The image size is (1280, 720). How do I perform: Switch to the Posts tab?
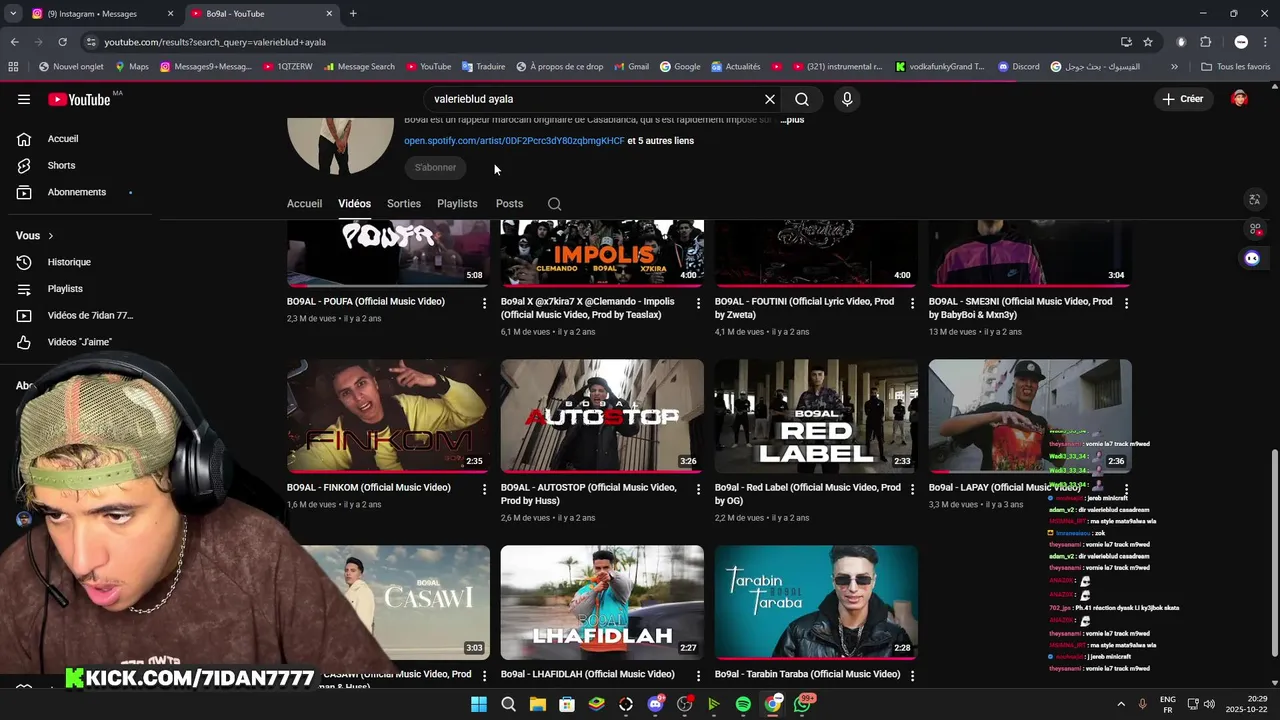click(x=509, y=204)
